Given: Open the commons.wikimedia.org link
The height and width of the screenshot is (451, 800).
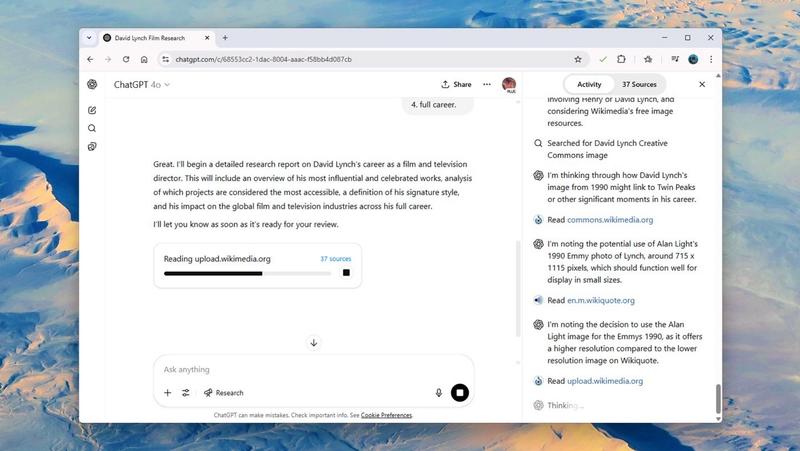Looking at the screenshot, I should (610, 220).
